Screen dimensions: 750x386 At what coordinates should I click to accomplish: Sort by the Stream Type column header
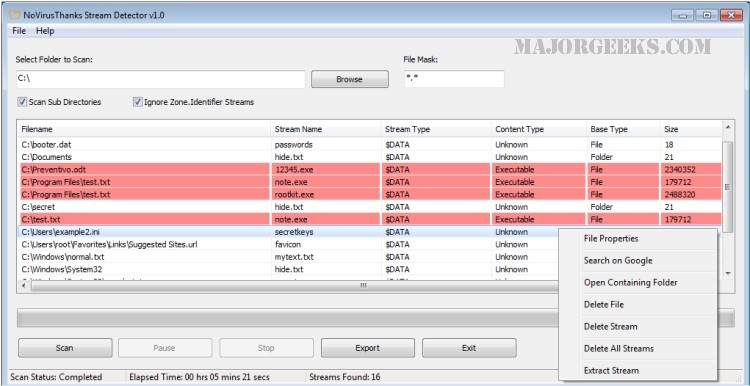pos(436,129)
